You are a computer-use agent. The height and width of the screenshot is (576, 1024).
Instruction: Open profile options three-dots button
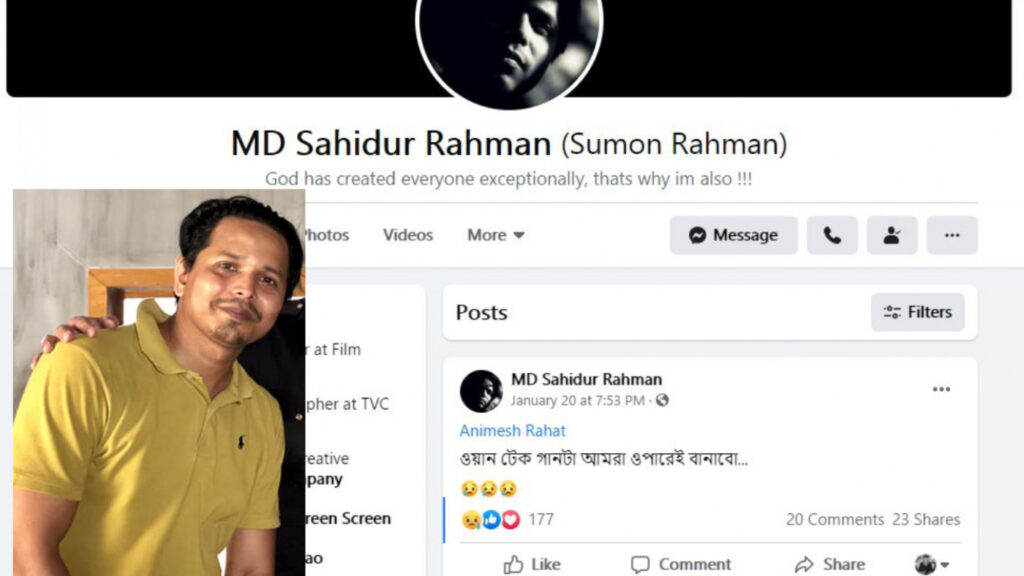[x=952, y=235]
